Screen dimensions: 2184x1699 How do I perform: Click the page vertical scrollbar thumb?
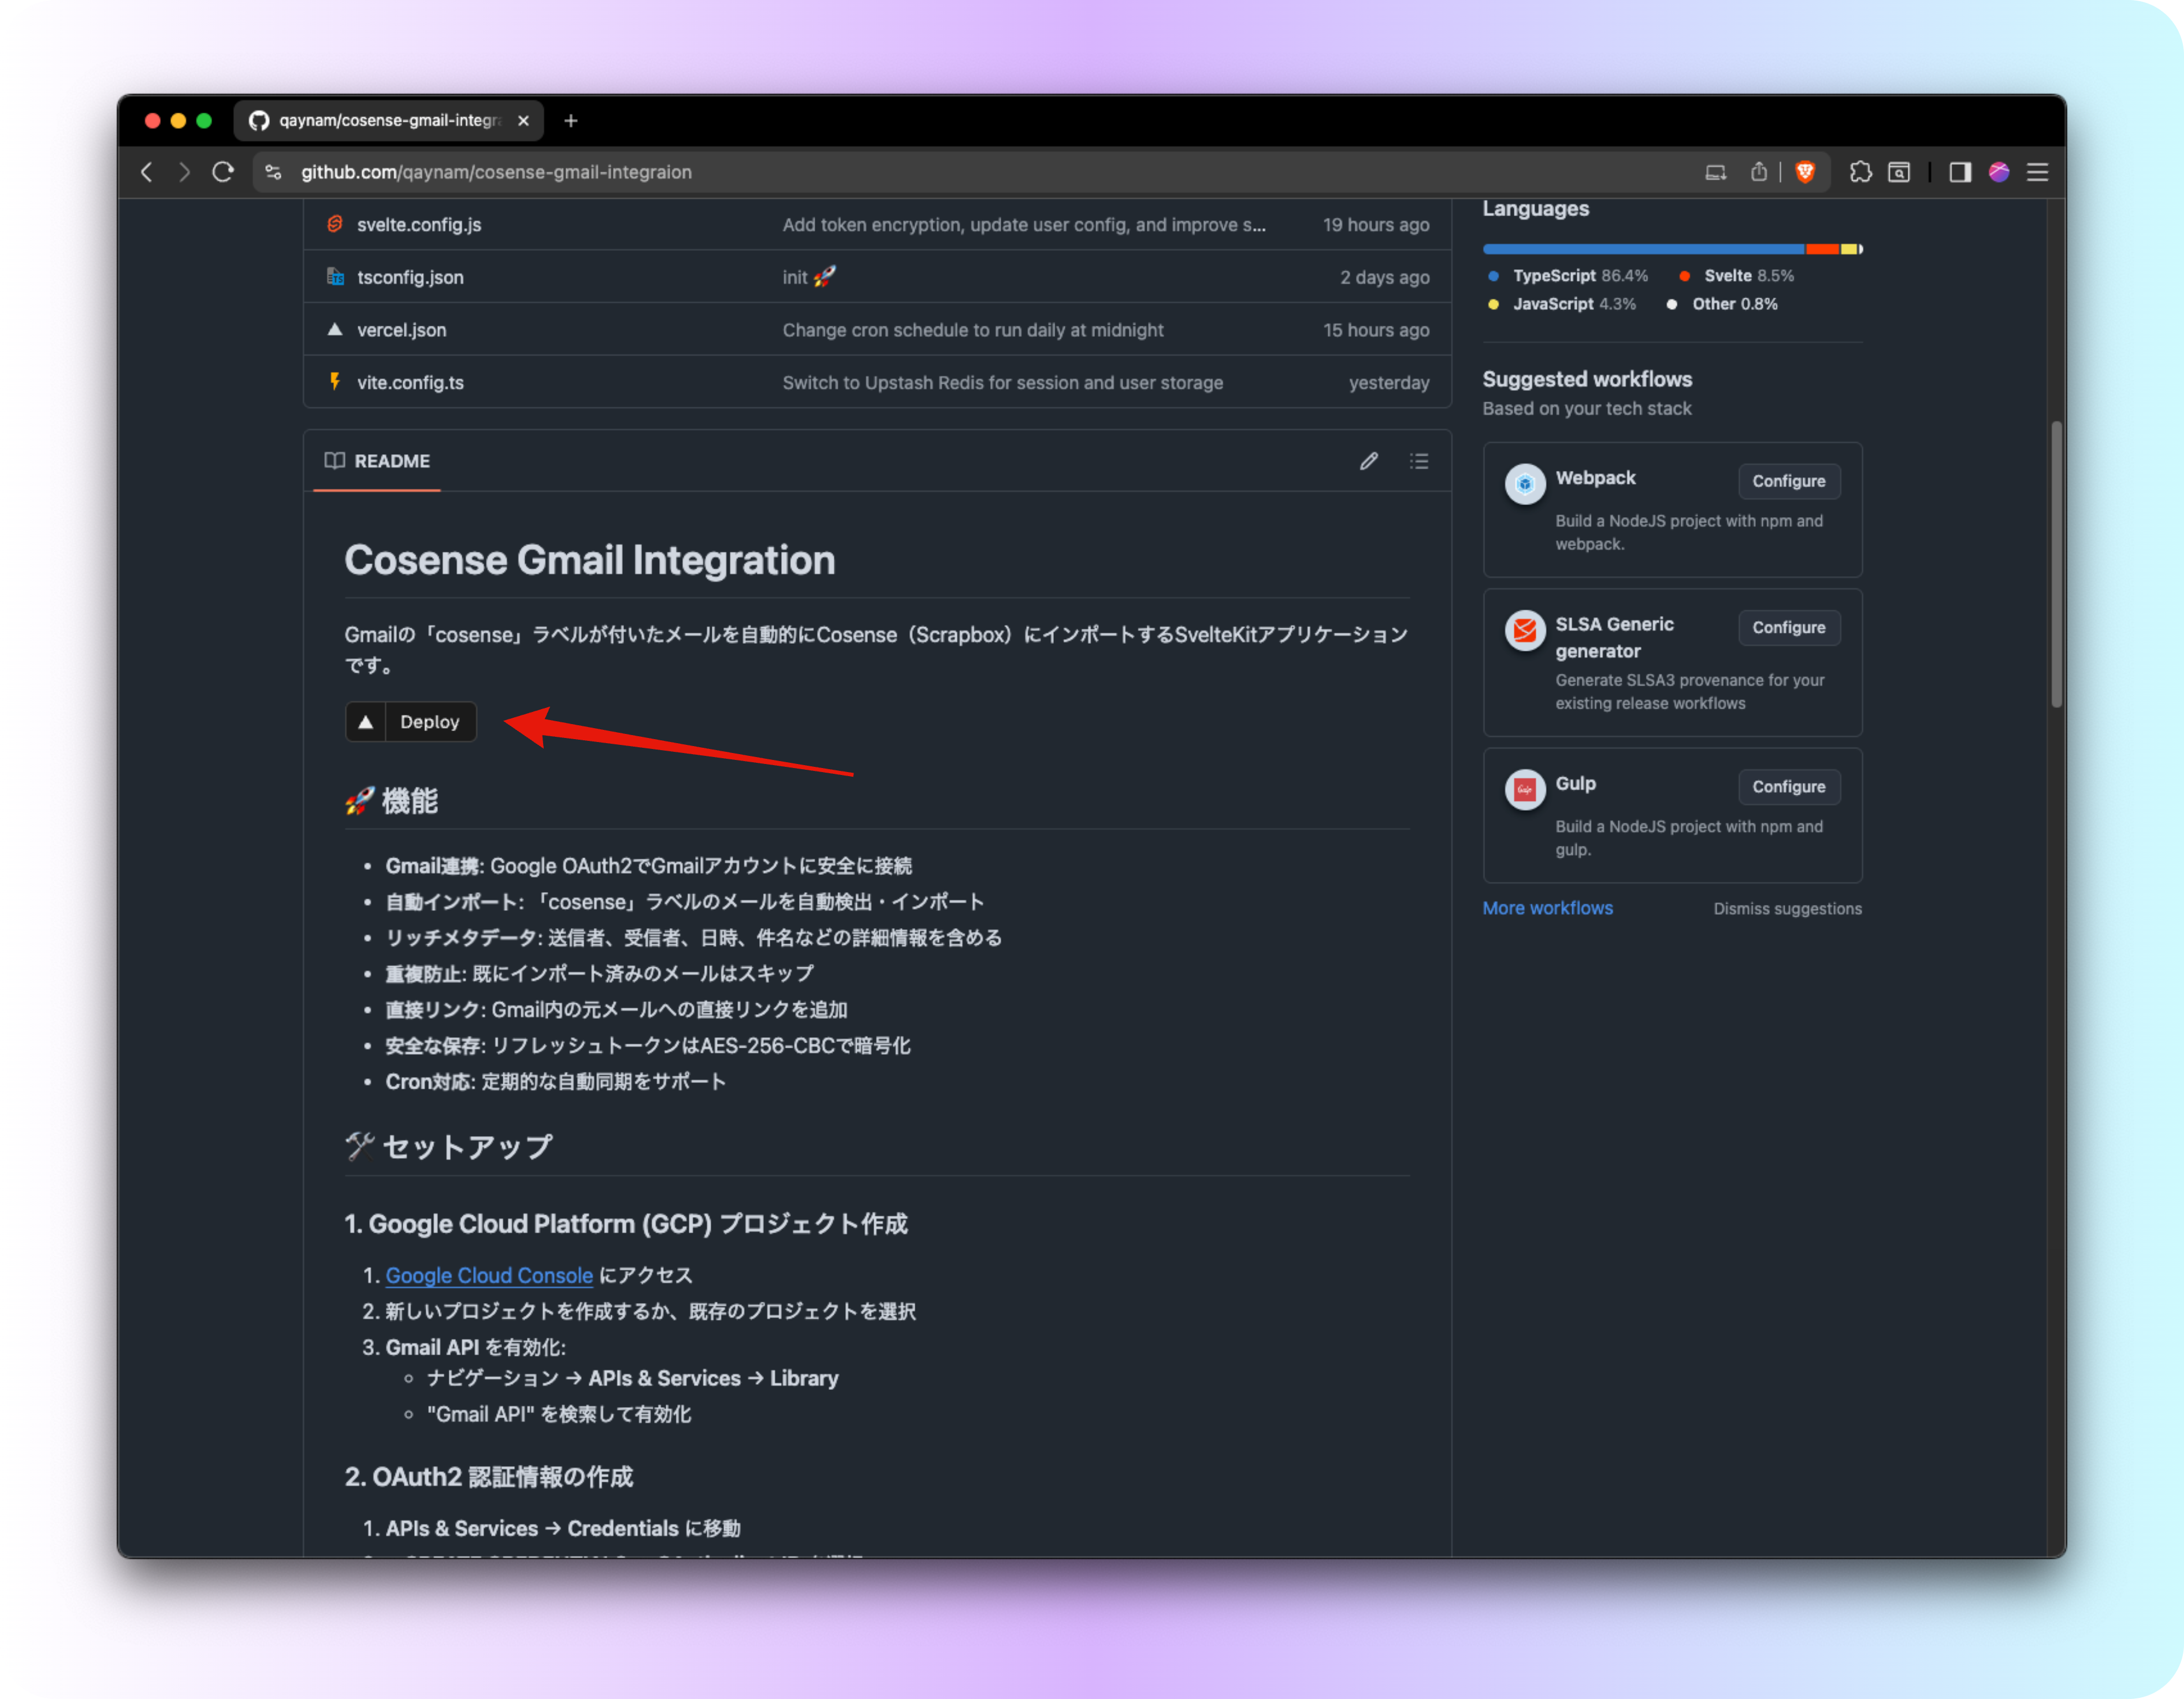pyautogui.click(x=2057, y=564)
